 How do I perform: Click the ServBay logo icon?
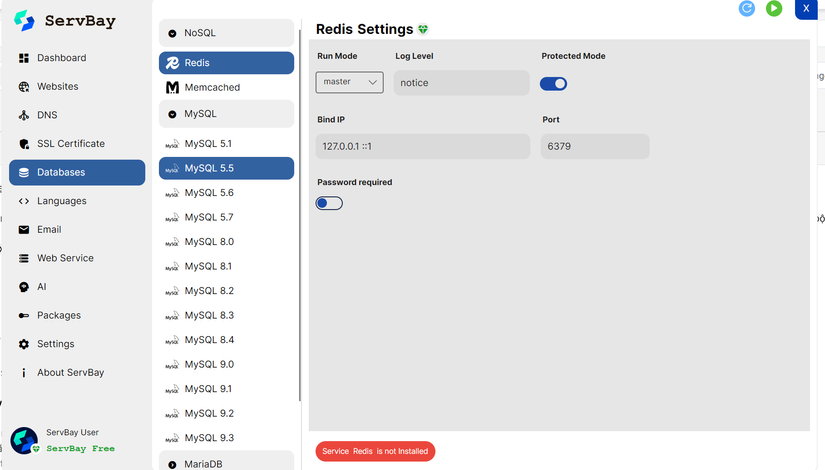click(24, 21)
